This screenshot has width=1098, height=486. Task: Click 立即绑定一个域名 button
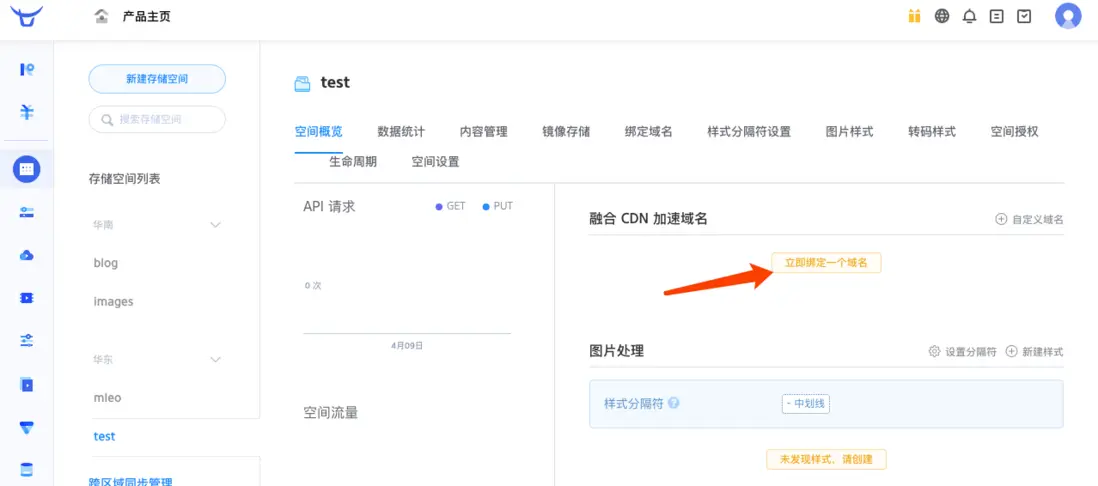point(826,263)
